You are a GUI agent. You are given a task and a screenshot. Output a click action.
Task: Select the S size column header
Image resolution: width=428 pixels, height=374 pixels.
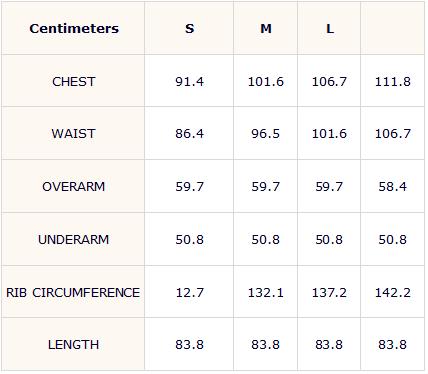189,29
